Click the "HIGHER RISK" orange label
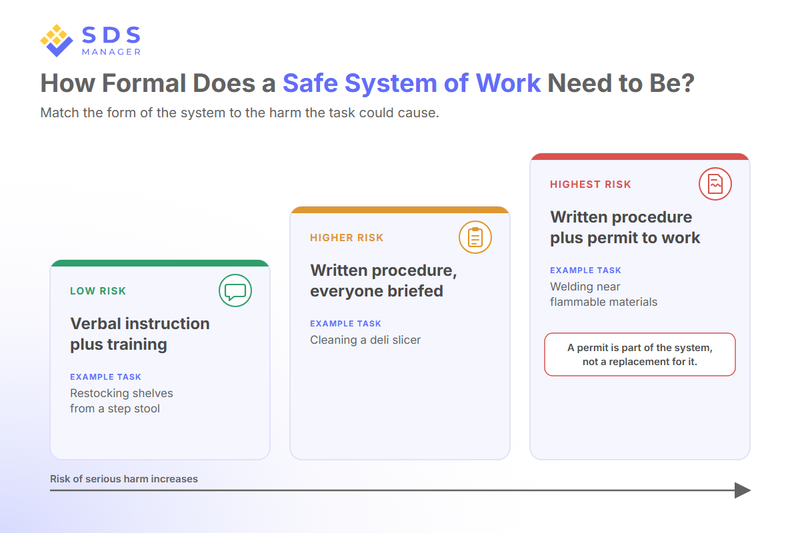800x533 pixels. coord(346,238)
